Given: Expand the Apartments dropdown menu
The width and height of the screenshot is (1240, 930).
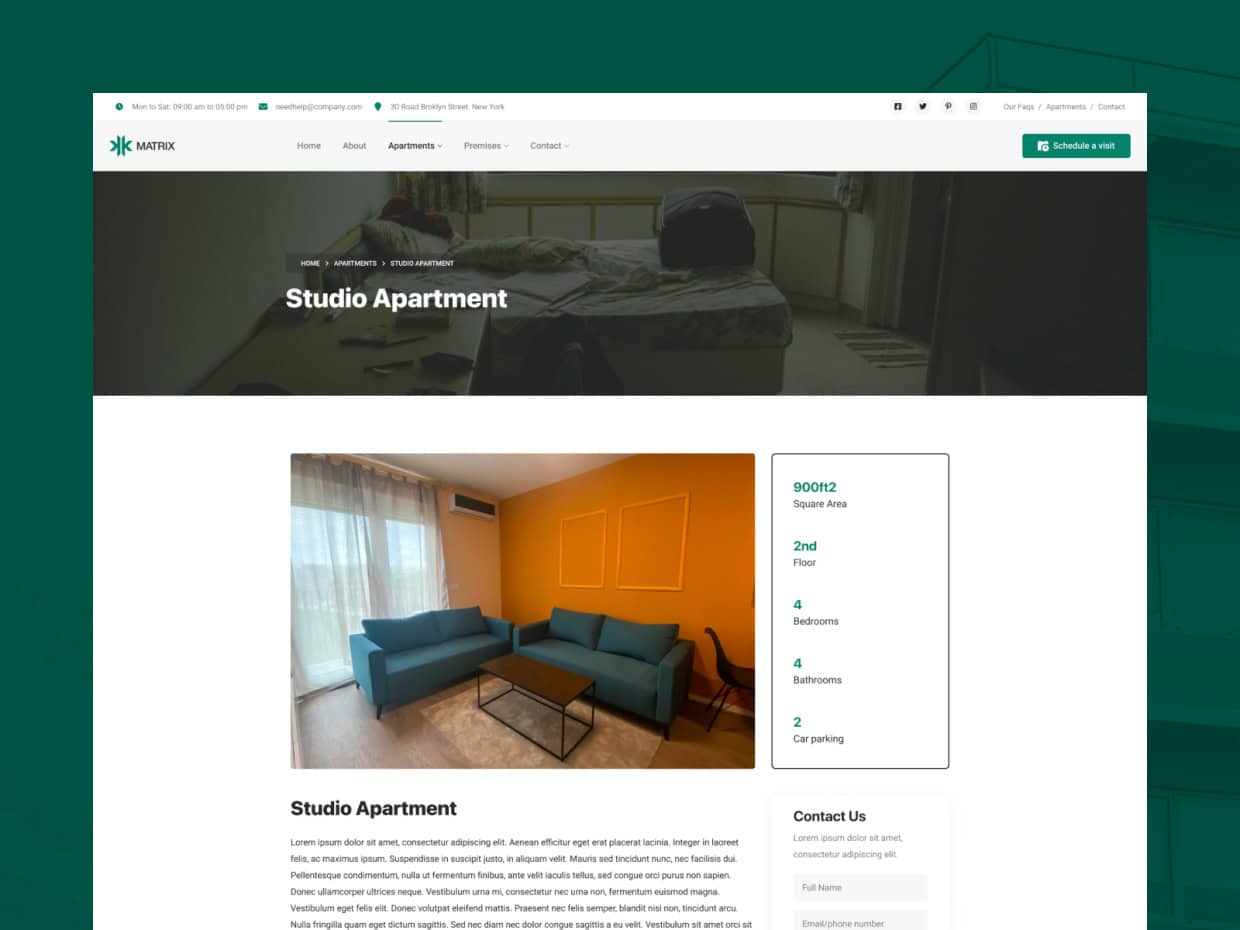Looking at the screenshot, I should click(x=415, y=146).
